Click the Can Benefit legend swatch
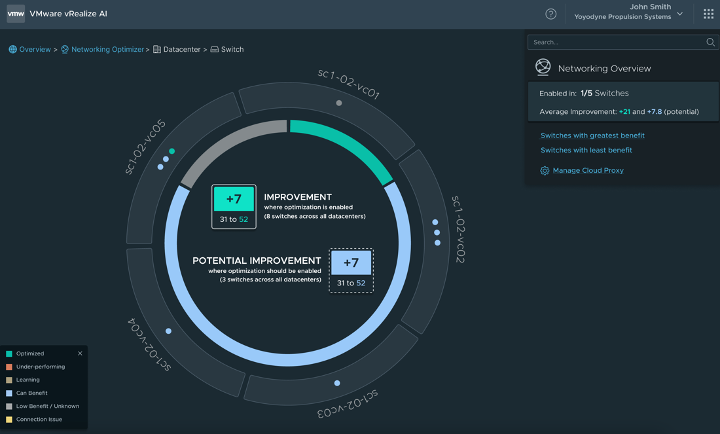The height and width of the screenshot is (434, 720). 9,393
